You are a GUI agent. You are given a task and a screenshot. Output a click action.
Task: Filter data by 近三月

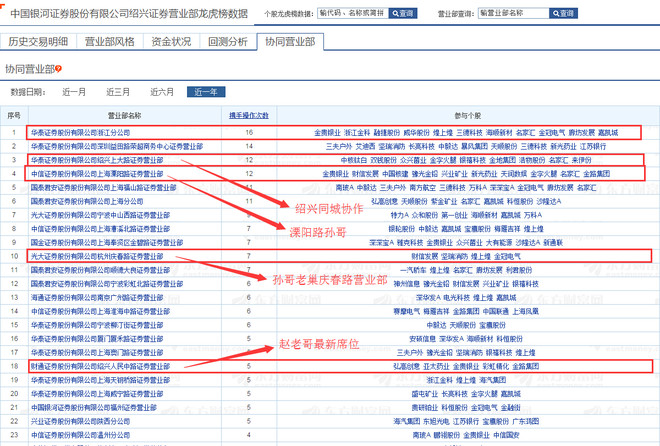click(118, 92)
